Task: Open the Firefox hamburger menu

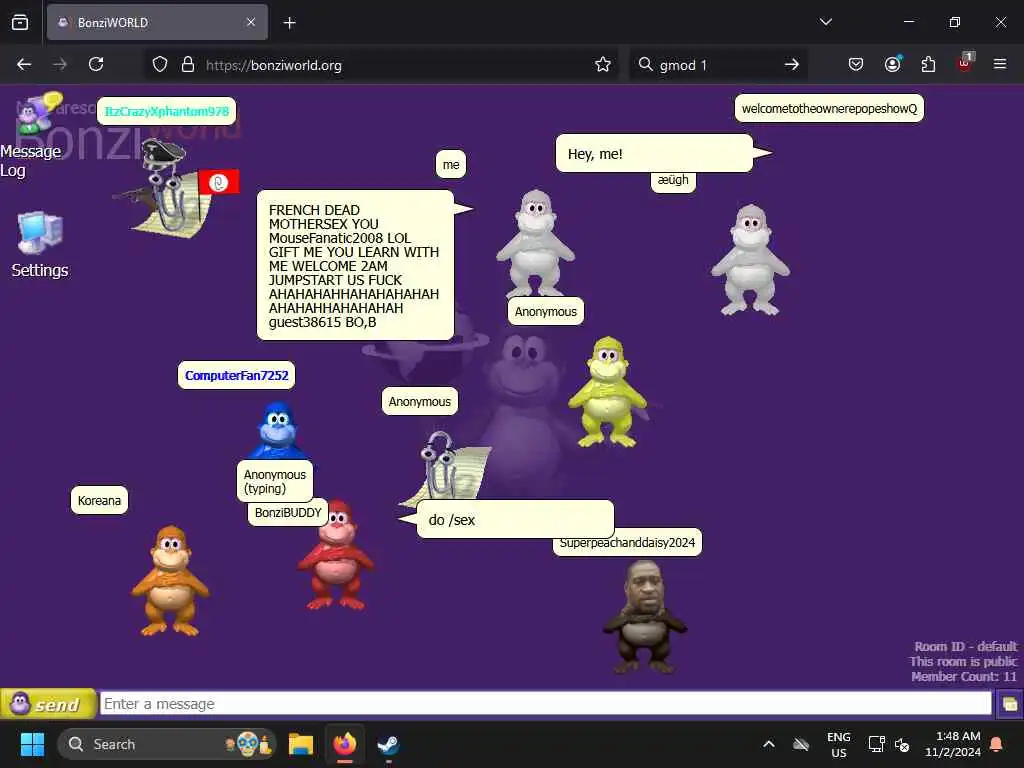Action: [1000, 64]
